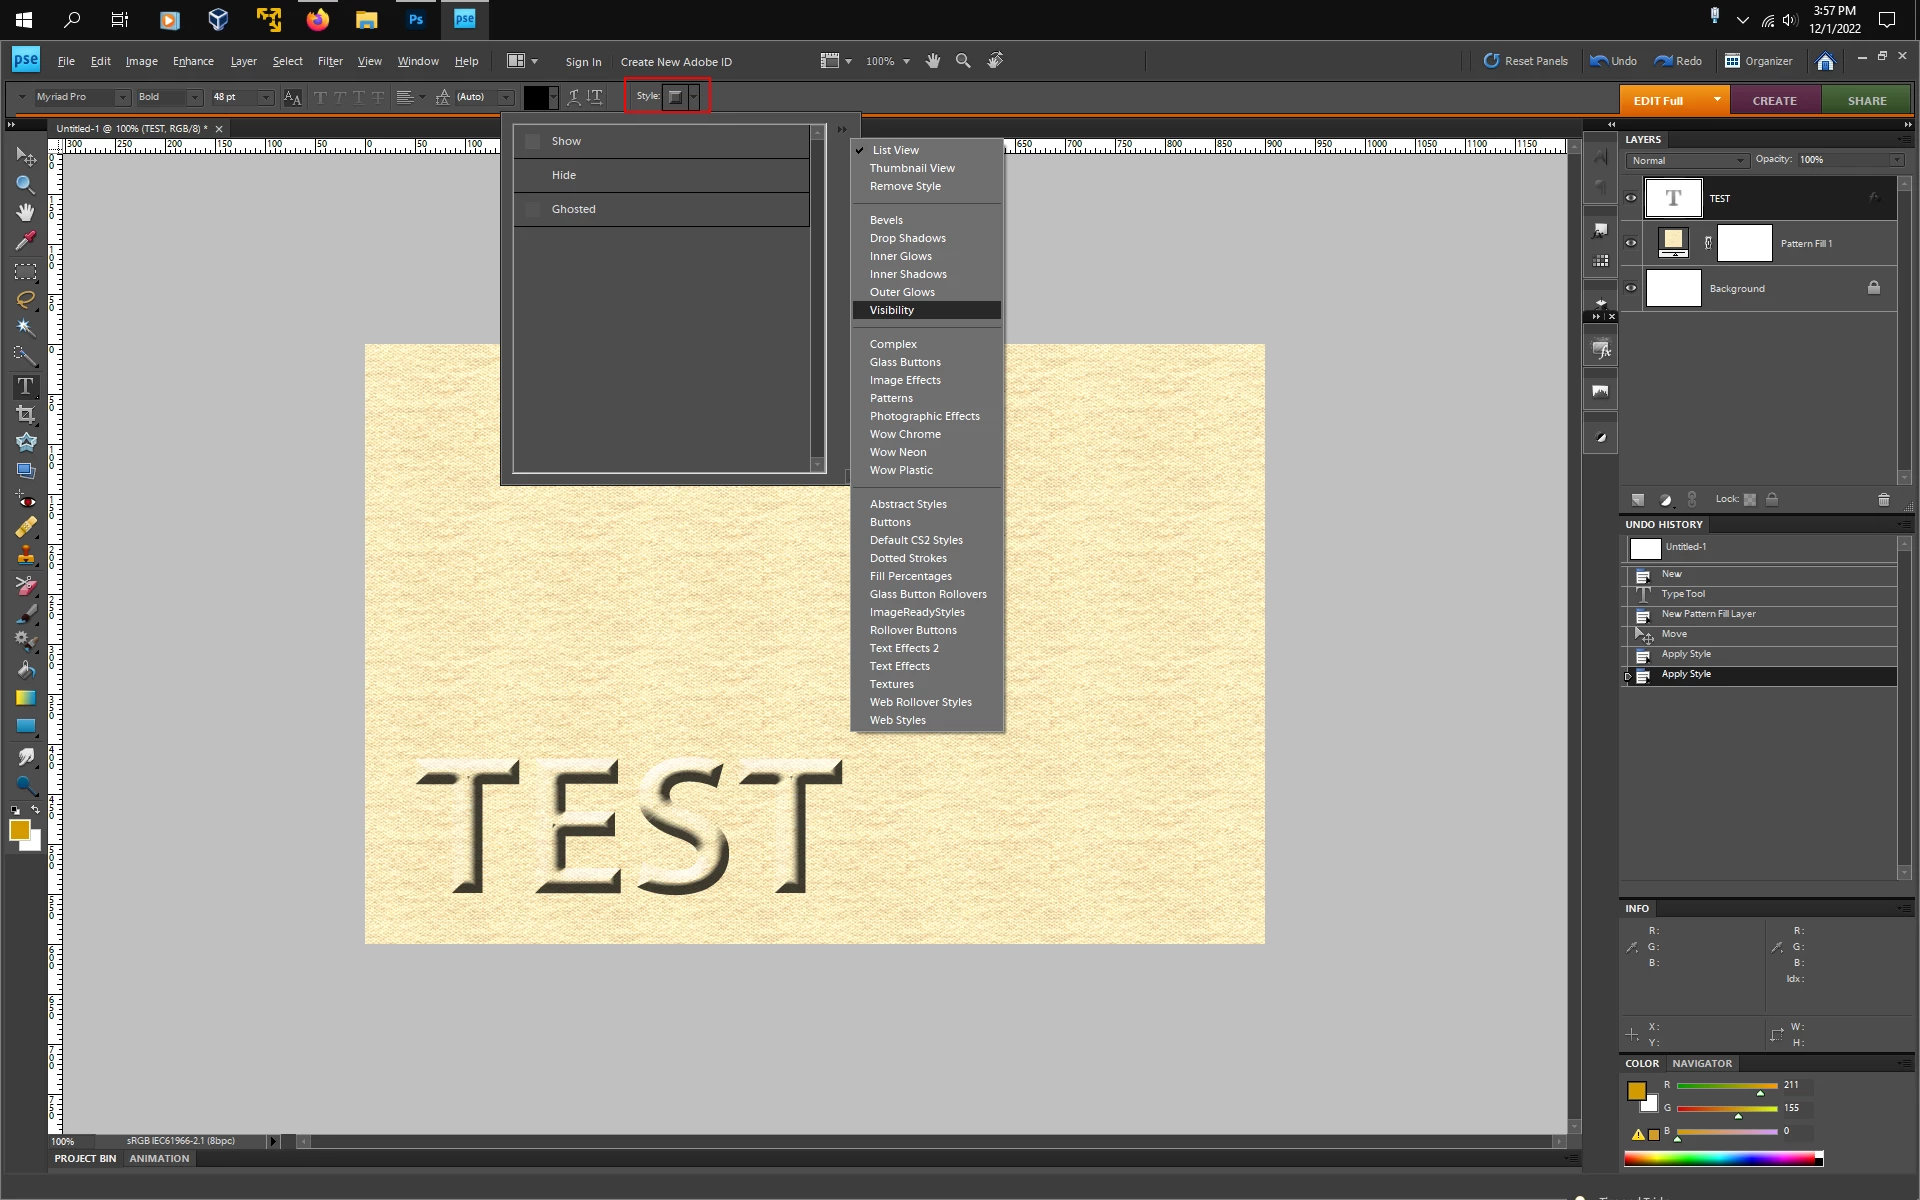This screenshot has height=1200, width=1920.
Task: Click the black text color swatch
Action: (536, 97)
